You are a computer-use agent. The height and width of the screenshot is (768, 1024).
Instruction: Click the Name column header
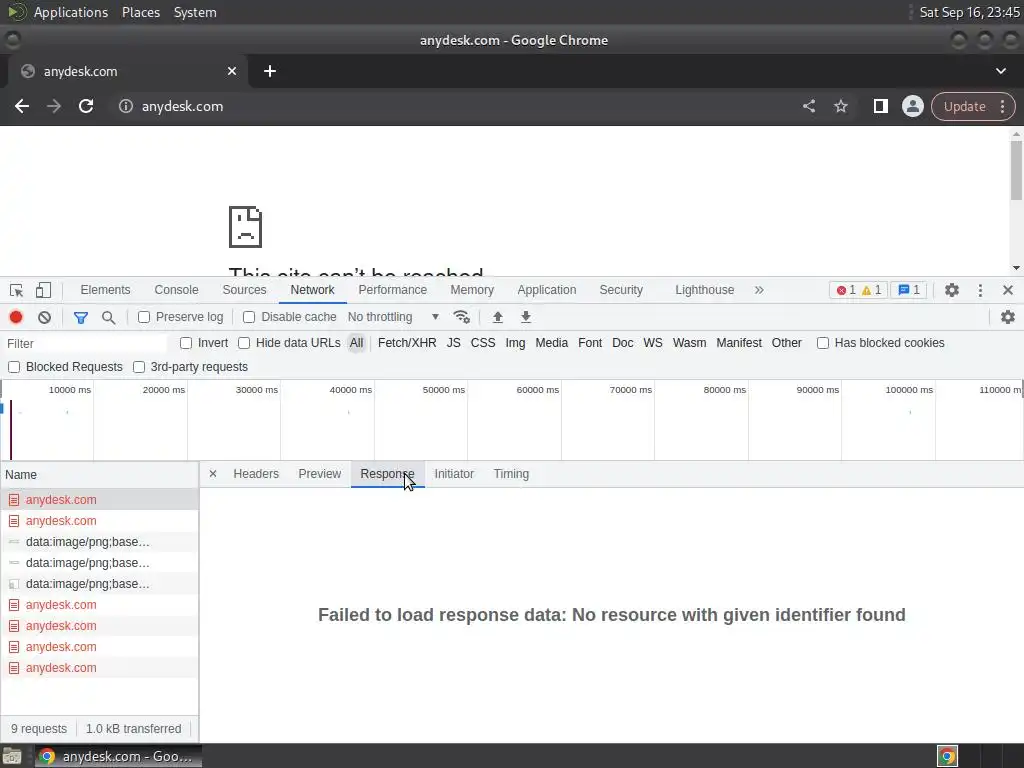tap(99, 475)
